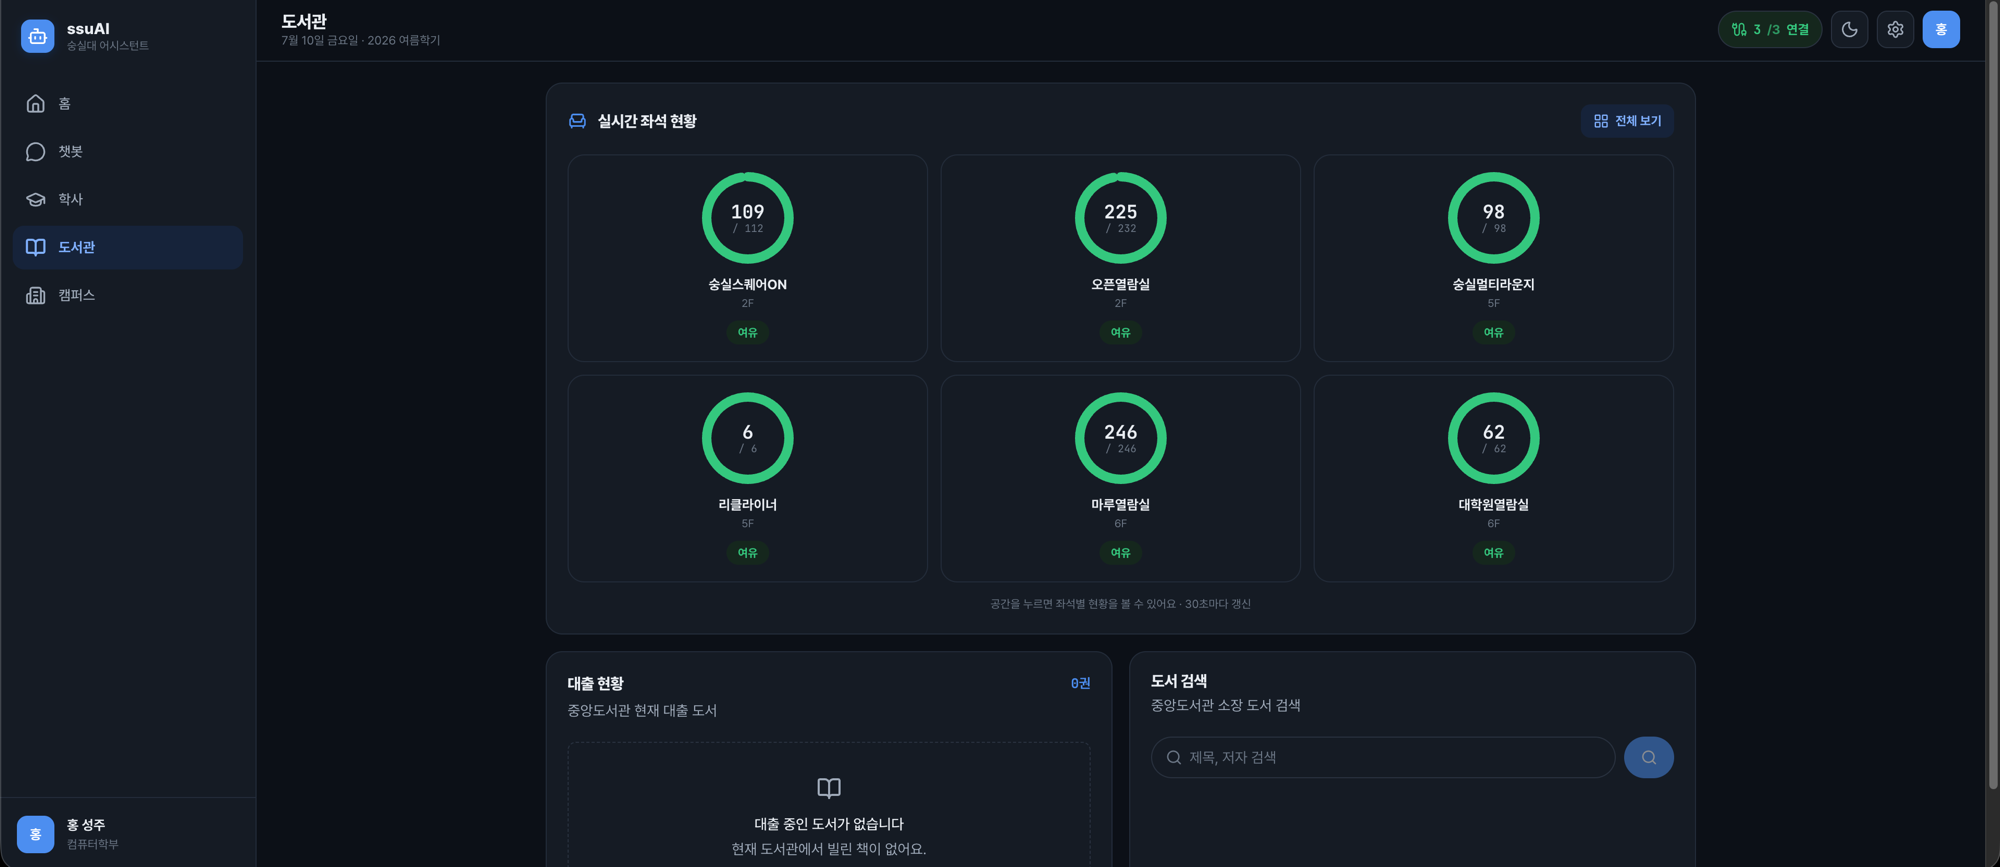Click the empty-loans open book icon
This screenshot has width=2000, height=867.
pyautogui.click(x=829, y=788)
